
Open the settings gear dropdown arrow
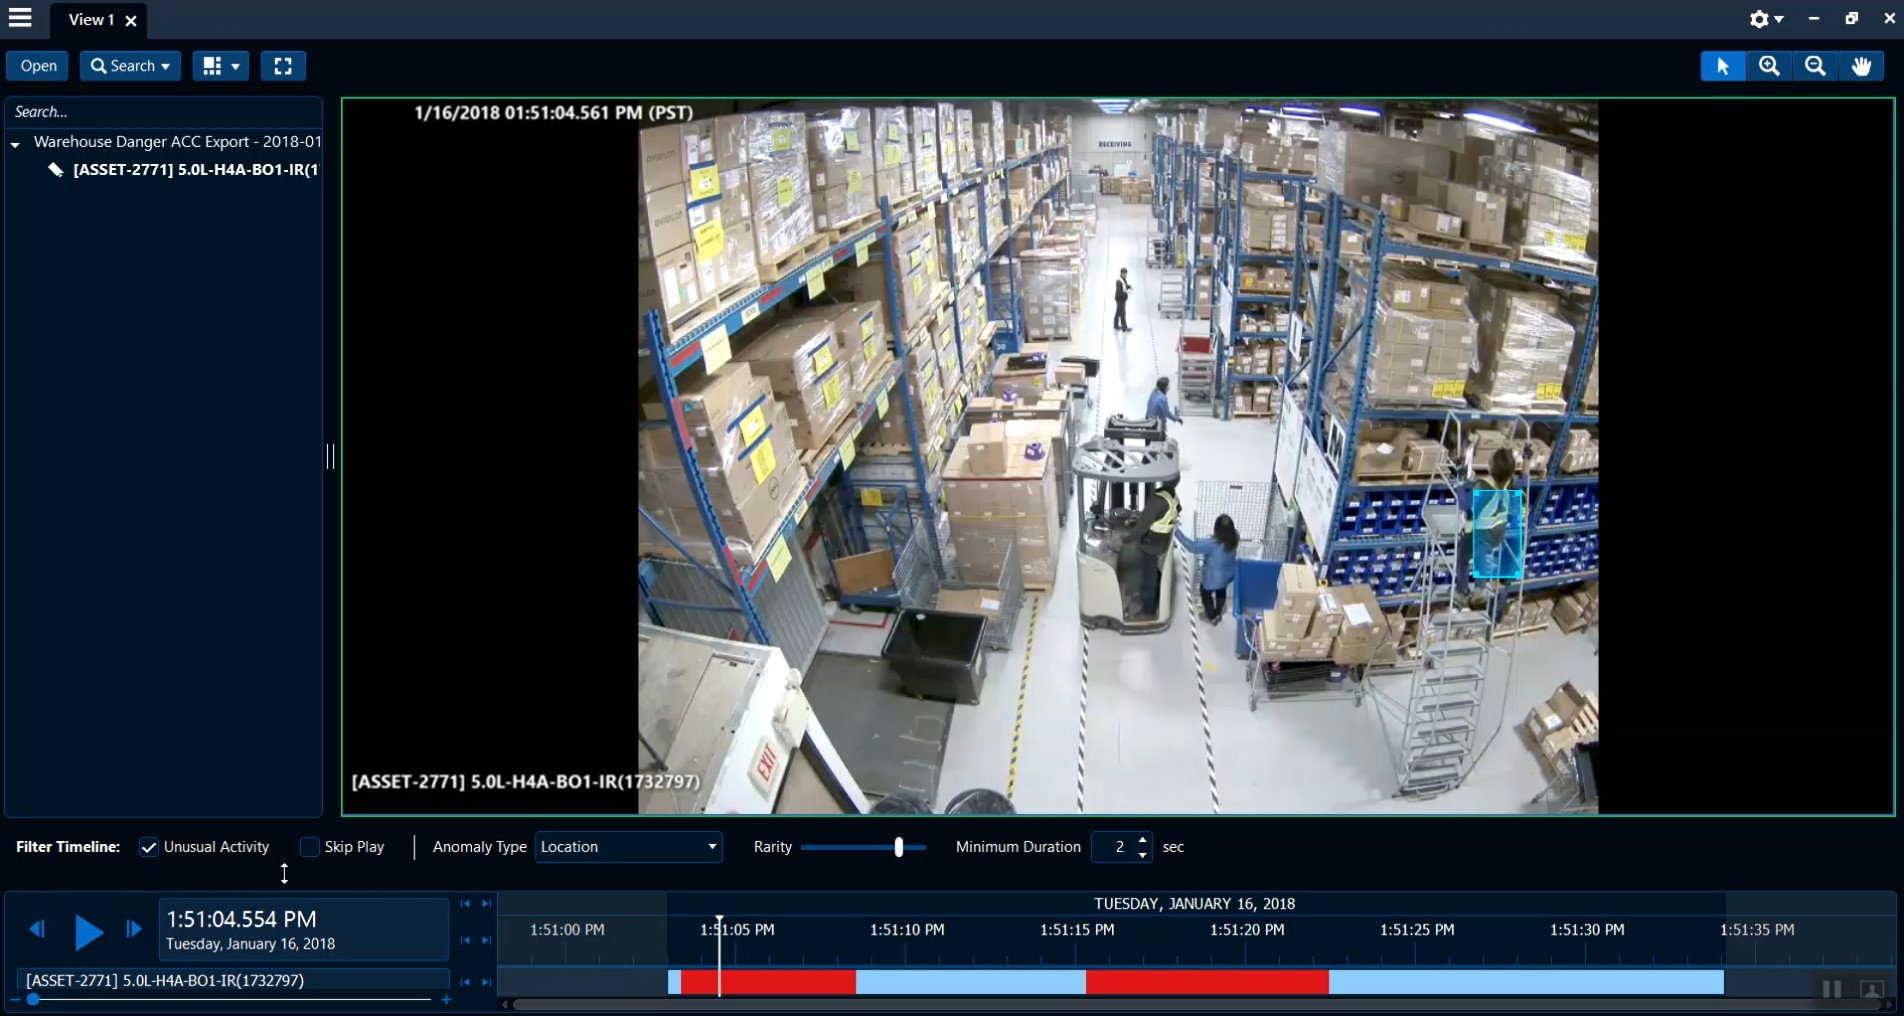[1779, 19]
